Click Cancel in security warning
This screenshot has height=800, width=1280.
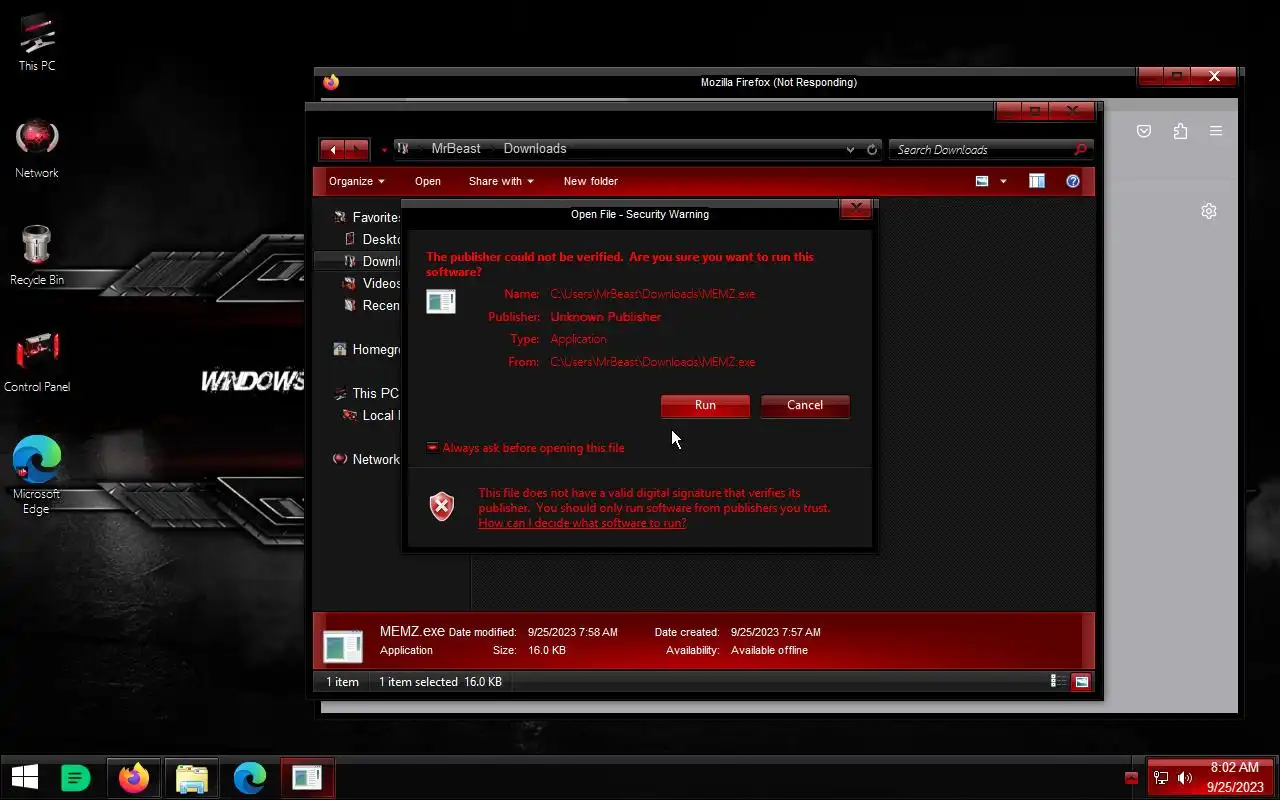[x=805, y=405]
